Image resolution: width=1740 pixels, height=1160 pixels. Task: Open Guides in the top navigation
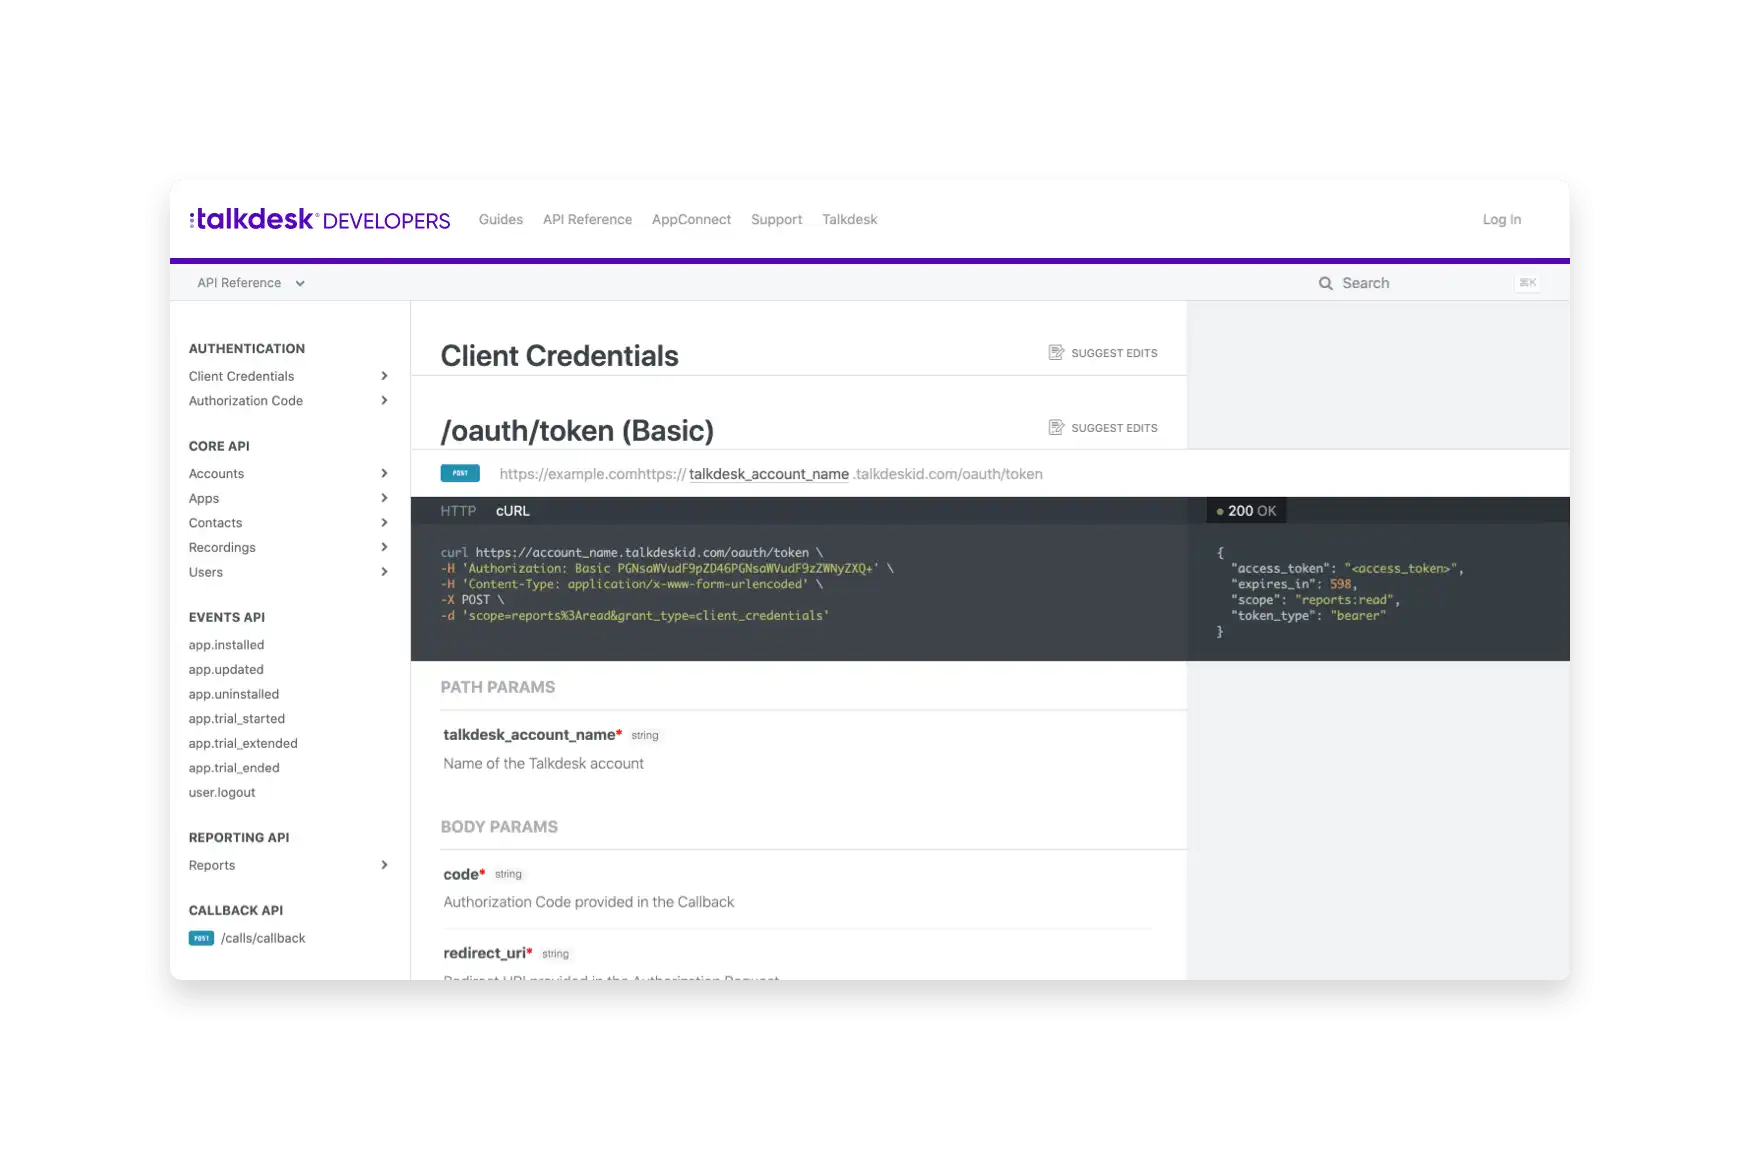pos(500,219)
